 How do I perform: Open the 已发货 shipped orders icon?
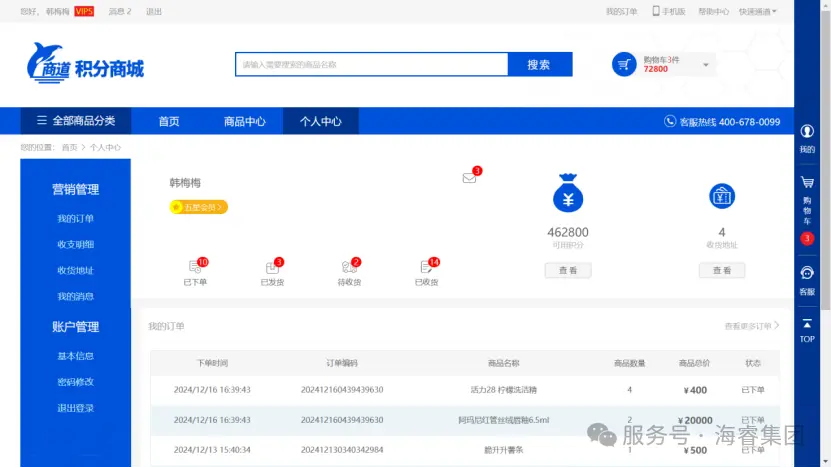click(272, 268)
